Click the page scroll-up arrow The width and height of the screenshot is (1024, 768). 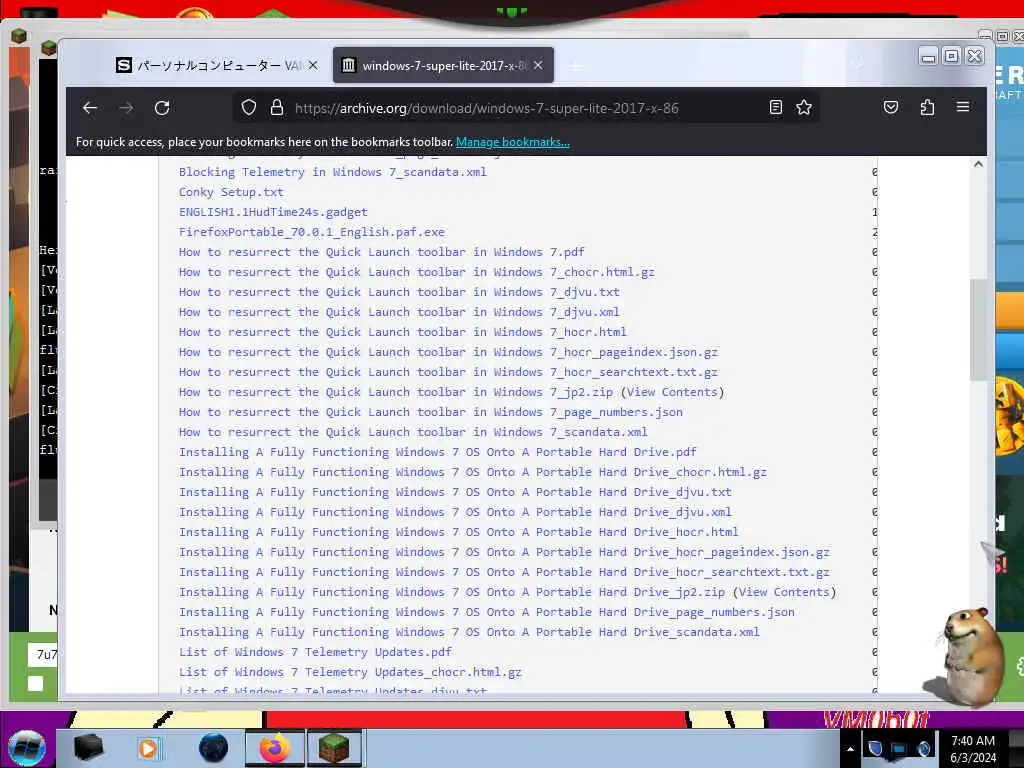point(978,164)
